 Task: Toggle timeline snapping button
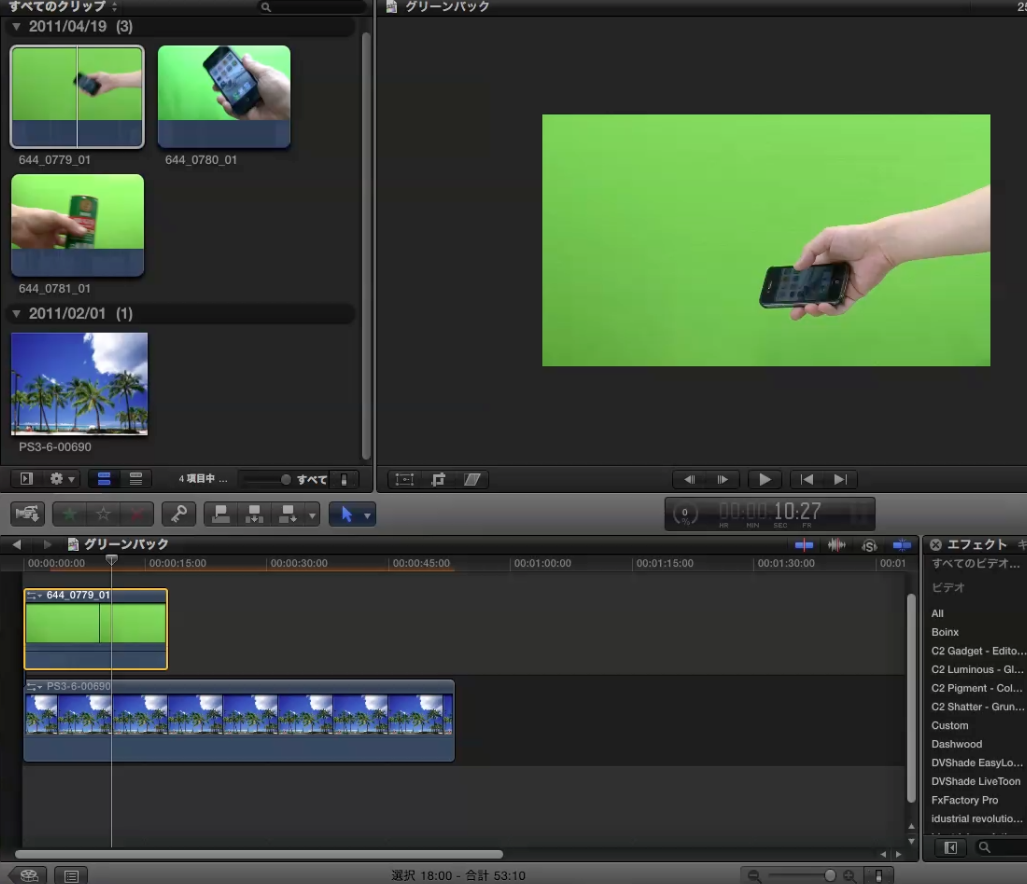click(x=902, y=545)
